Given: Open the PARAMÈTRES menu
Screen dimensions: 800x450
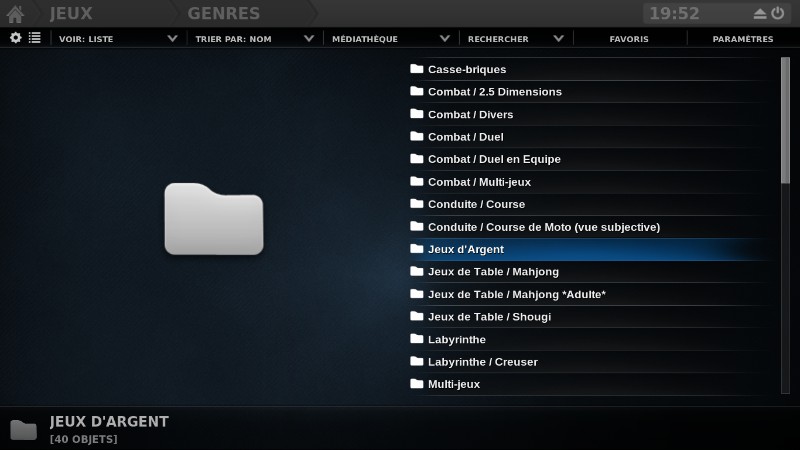Looking at the screenshot, I should pos(743,39).
